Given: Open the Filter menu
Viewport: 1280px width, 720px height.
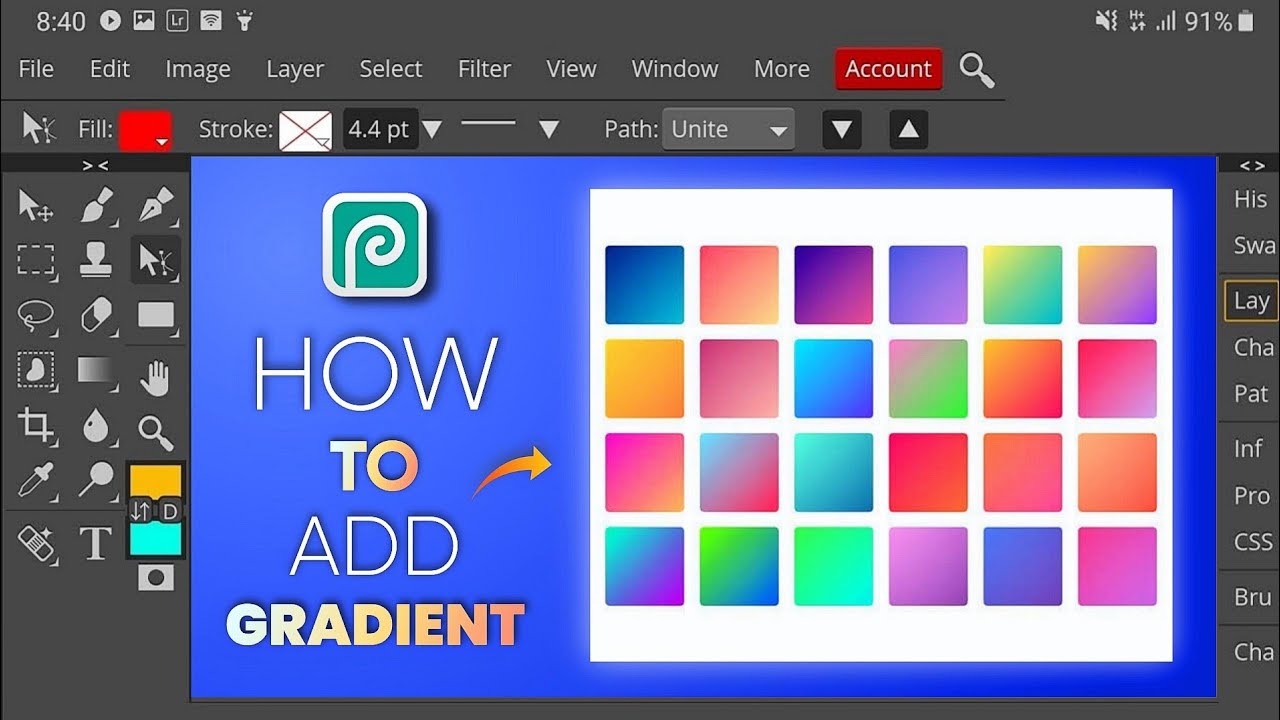Looking at the screenshot, I should pos(485,69).
